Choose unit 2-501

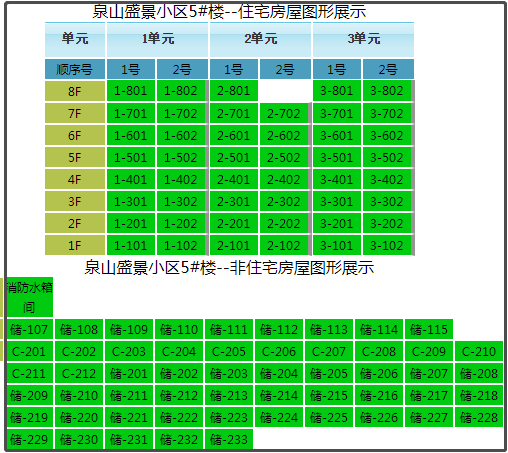point(234,158)
